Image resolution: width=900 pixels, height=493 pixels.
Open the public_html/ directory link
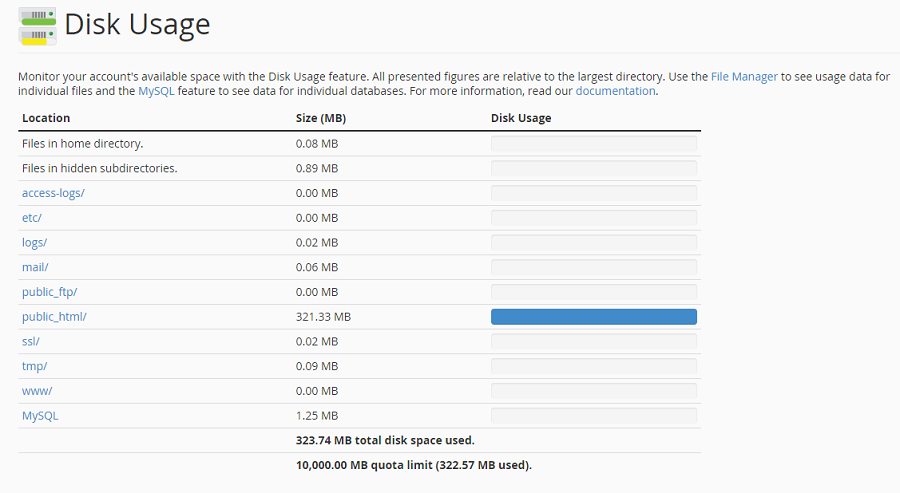tap(55, 317)
